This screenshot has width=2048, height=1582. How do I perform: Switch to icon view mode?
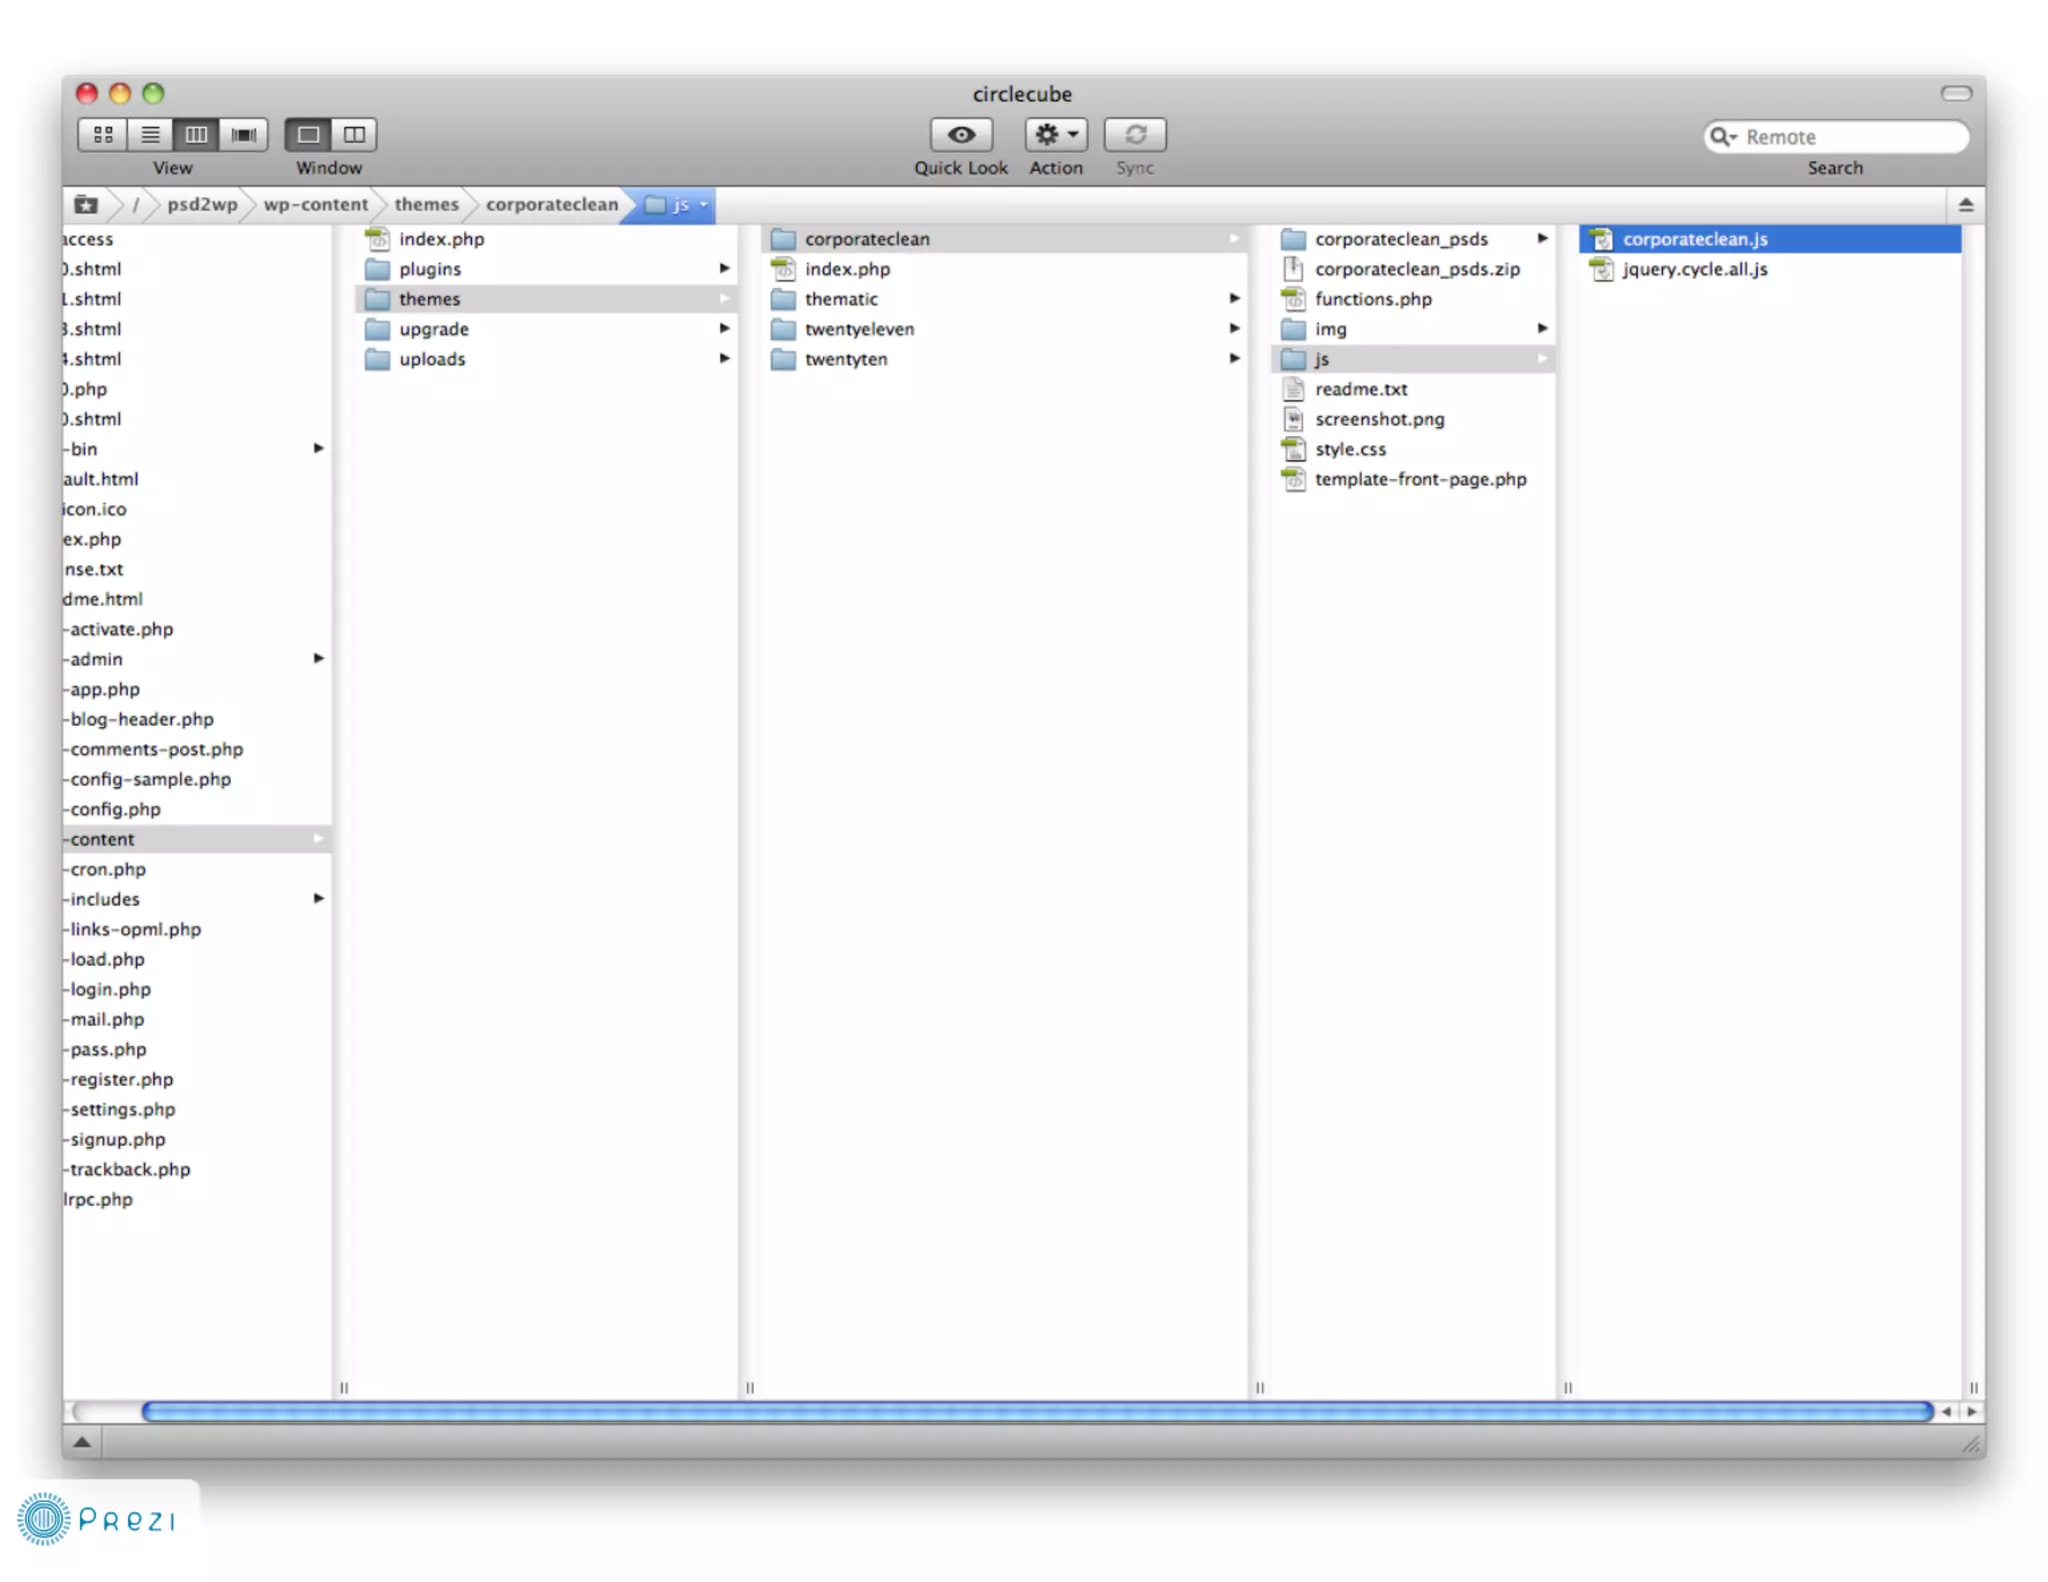(103, 134)
